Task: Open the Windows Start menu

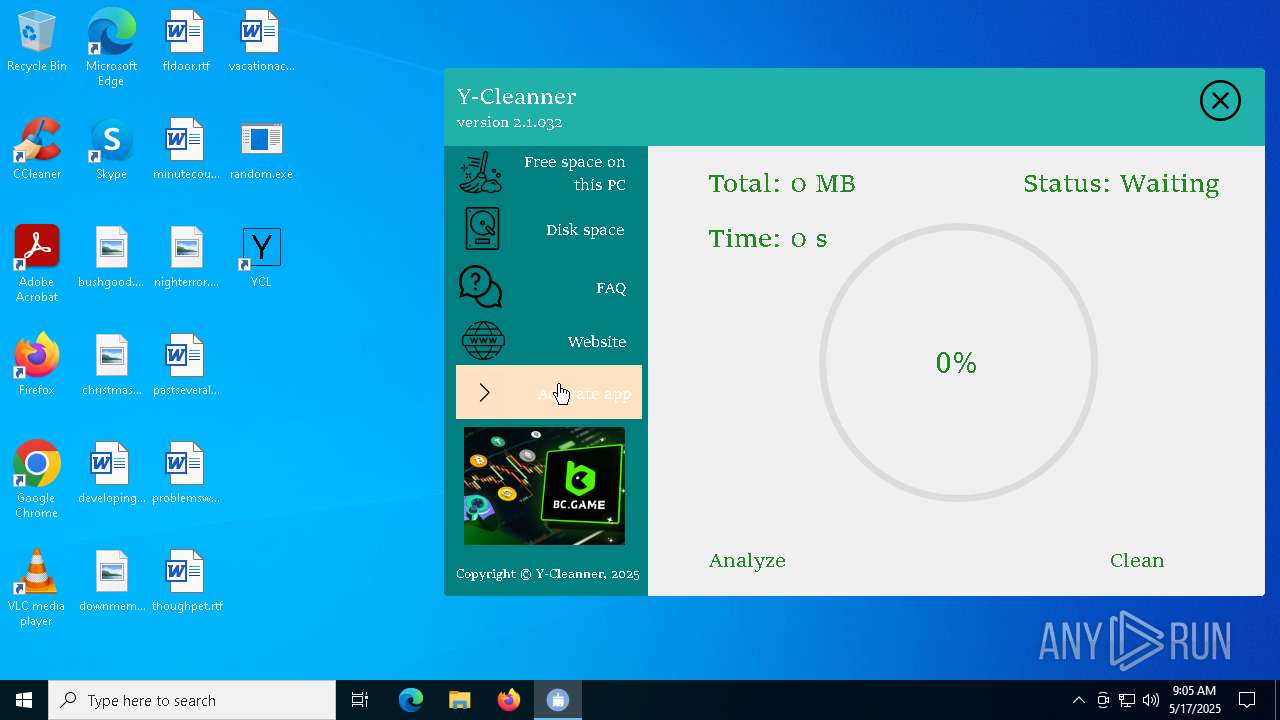Action: (24, 700)
